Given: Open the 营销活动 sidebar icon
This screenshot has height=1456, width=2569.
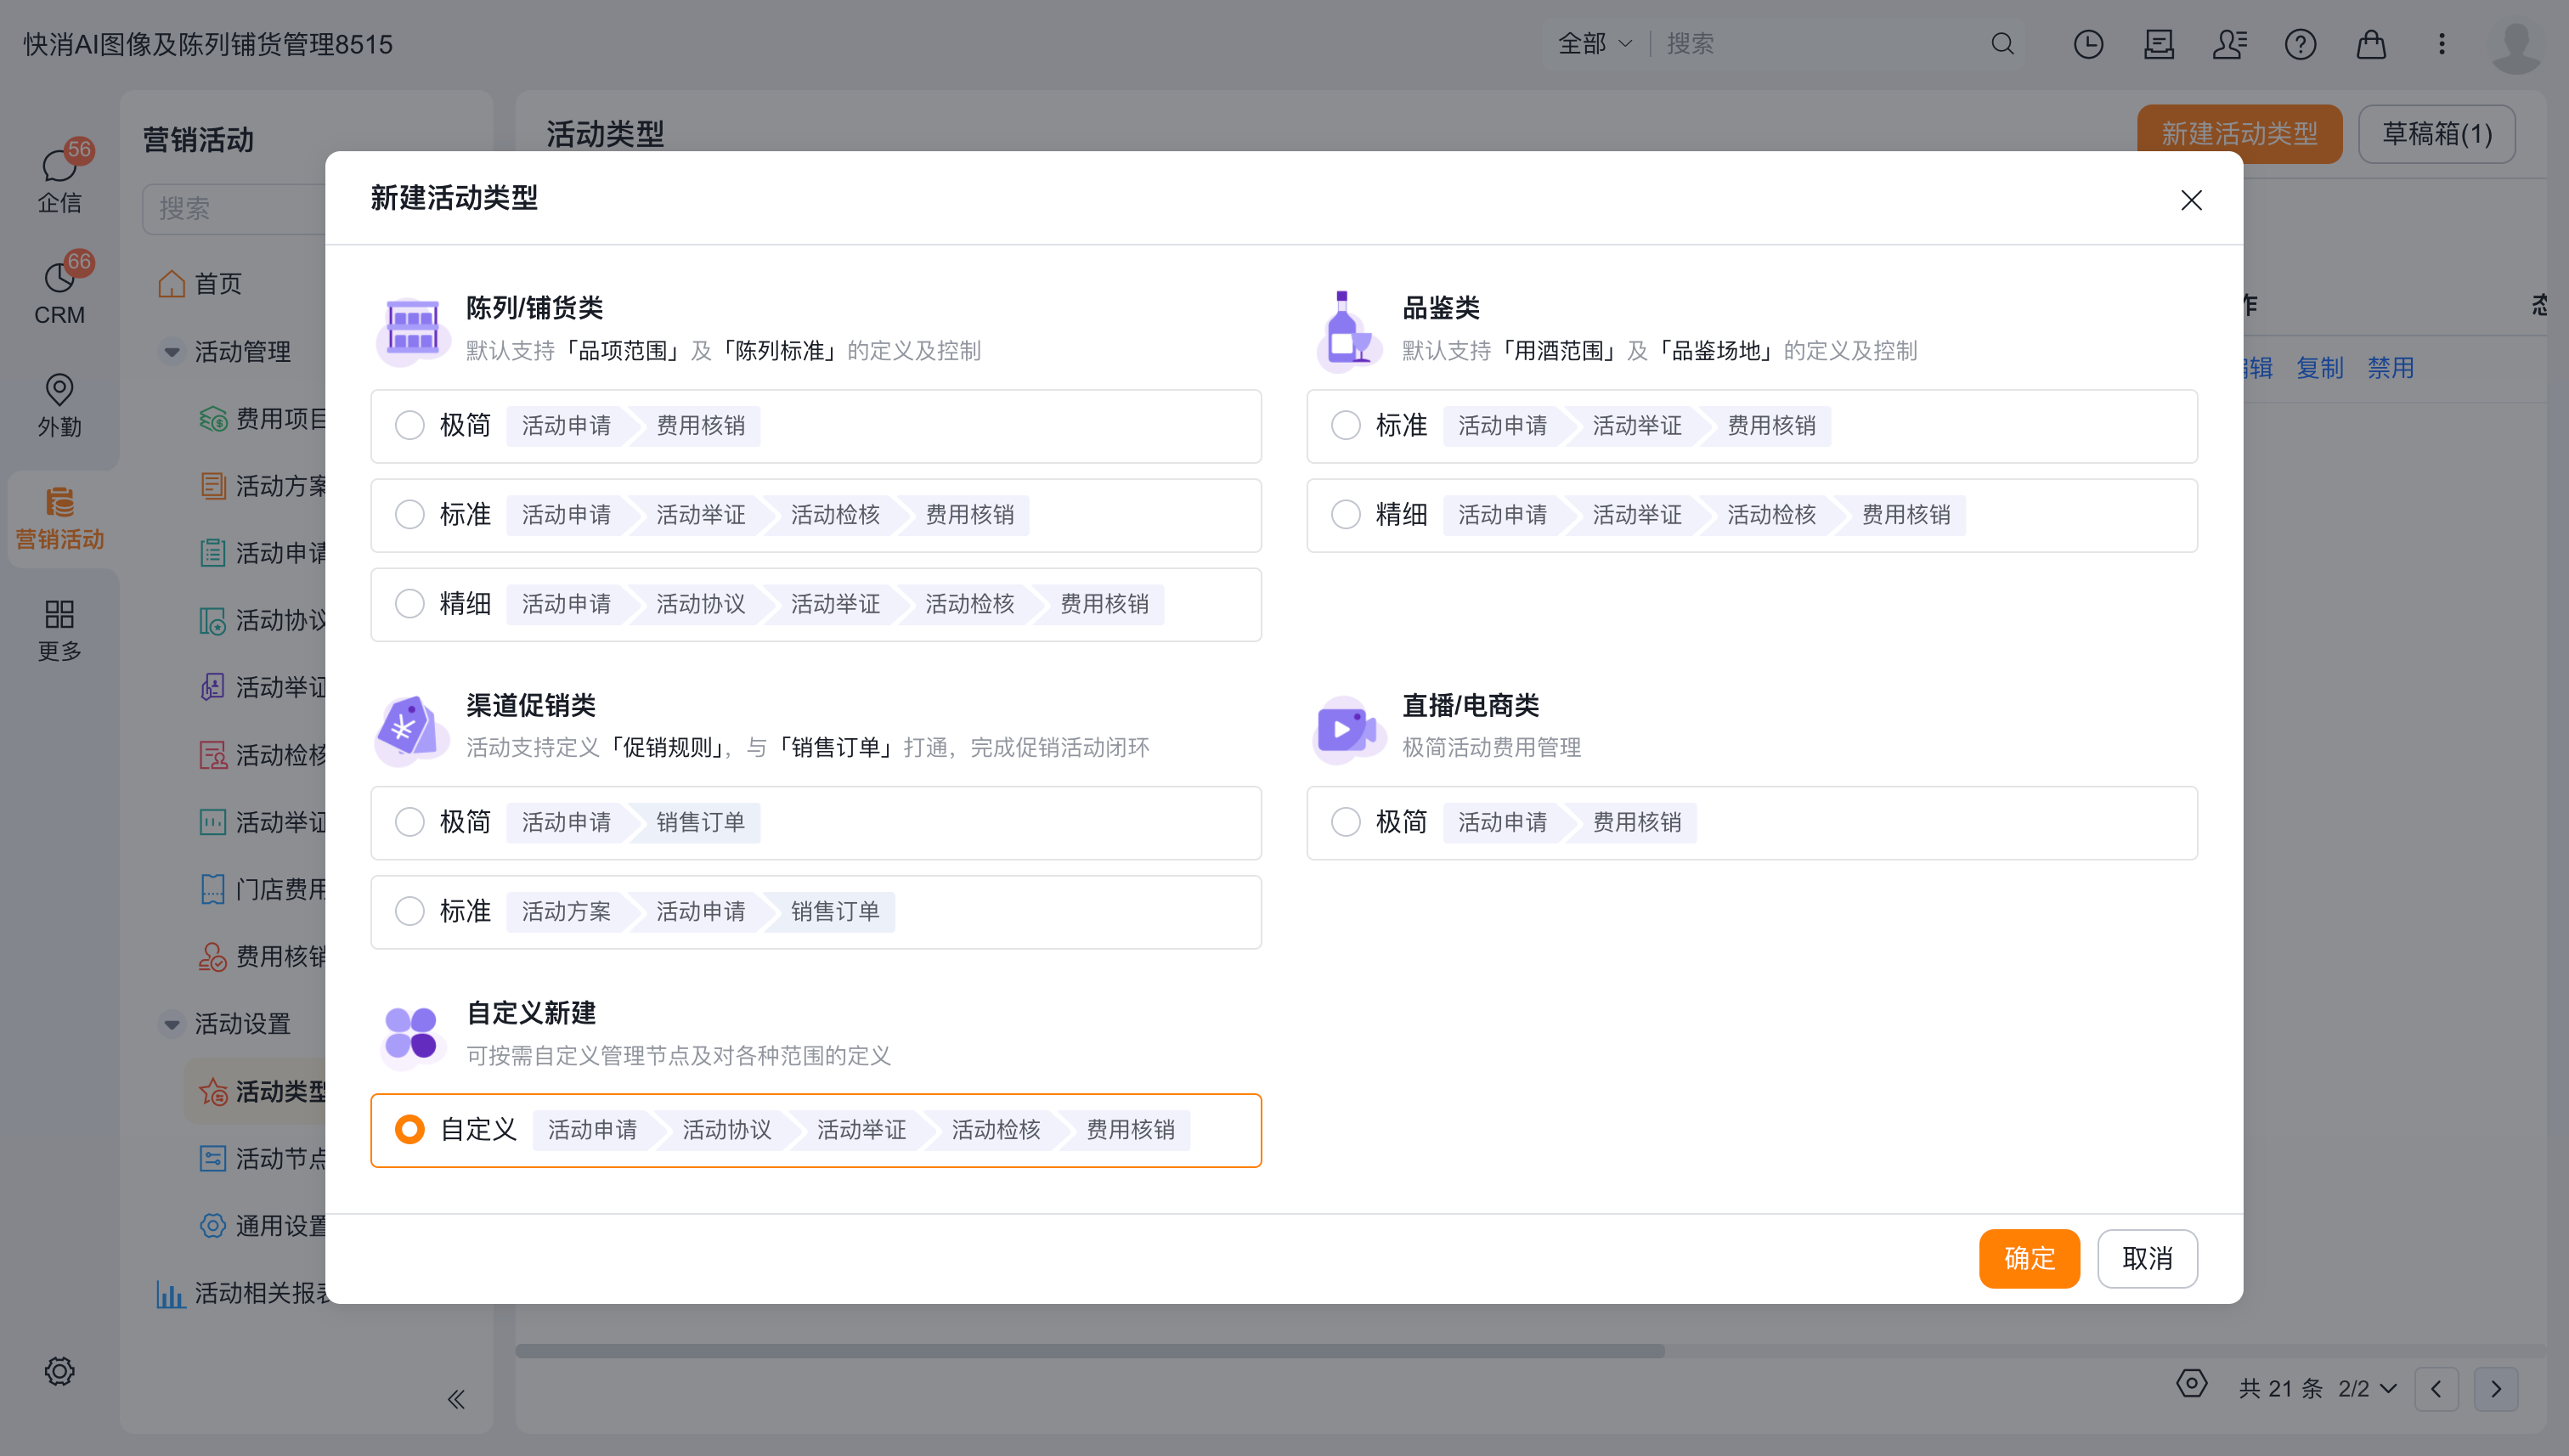Looking at the screenshot, I should 60,518.
